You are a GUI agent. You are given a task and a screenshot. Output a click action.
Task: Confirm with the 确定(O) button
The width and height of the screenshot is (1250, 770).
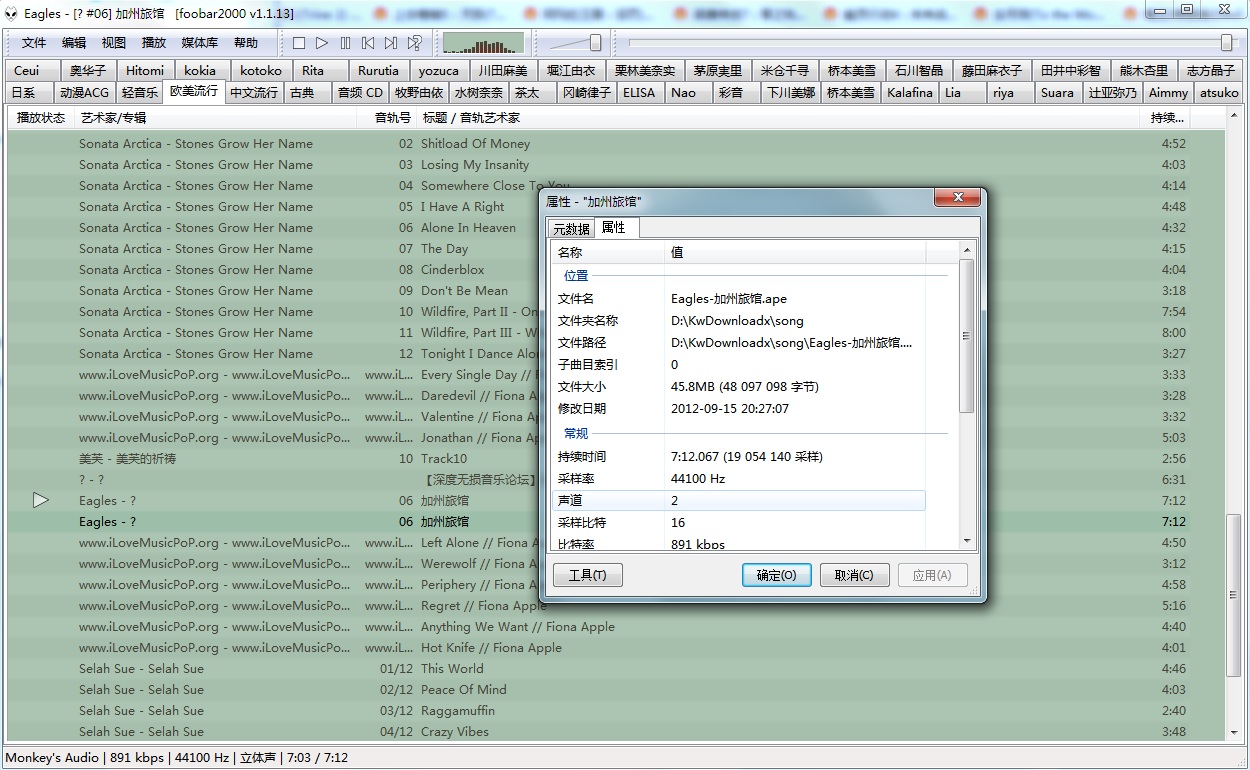coord(777,575)
